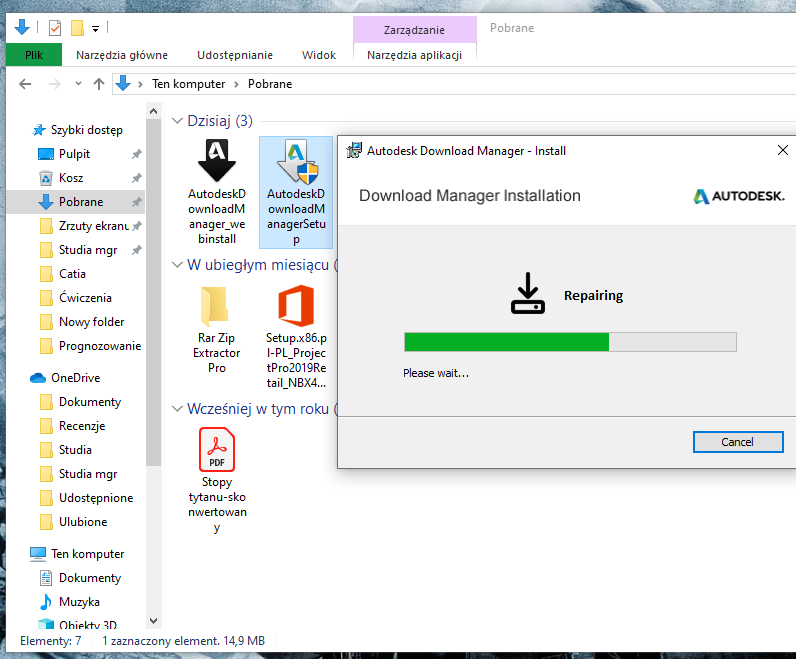The height and width of the screenshot is (659, 796).
Task: Open the Recenzje folder under OneDrive
Action: pos(82,426)
